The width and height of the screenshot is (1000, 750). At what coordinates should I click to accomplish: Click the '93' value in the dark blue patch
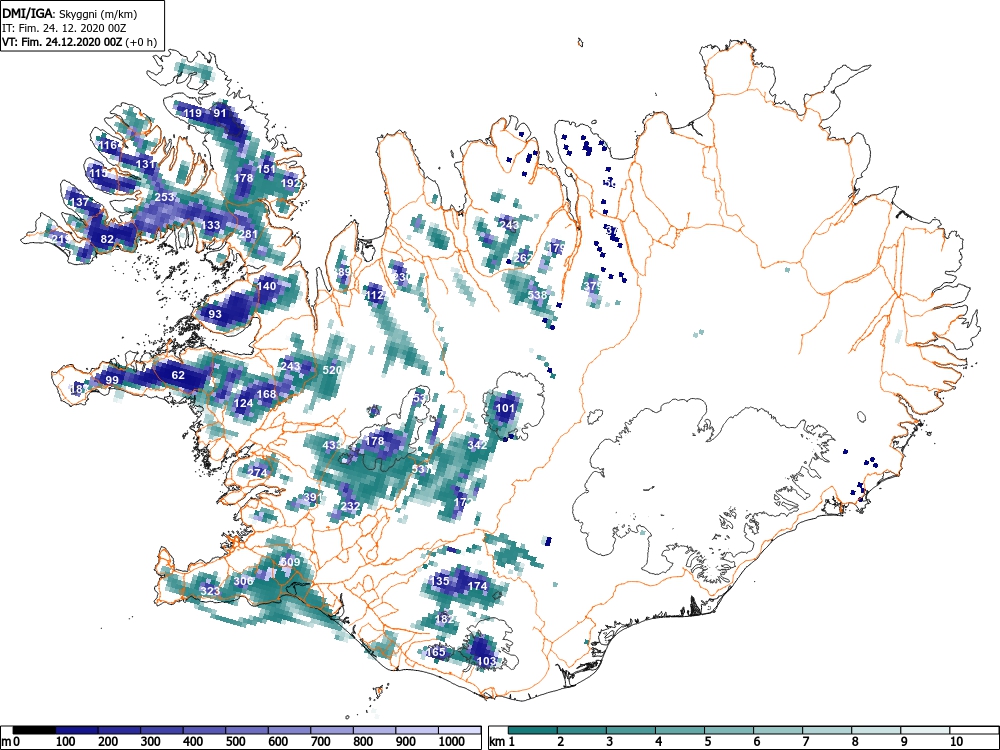[x=216, y=314]
